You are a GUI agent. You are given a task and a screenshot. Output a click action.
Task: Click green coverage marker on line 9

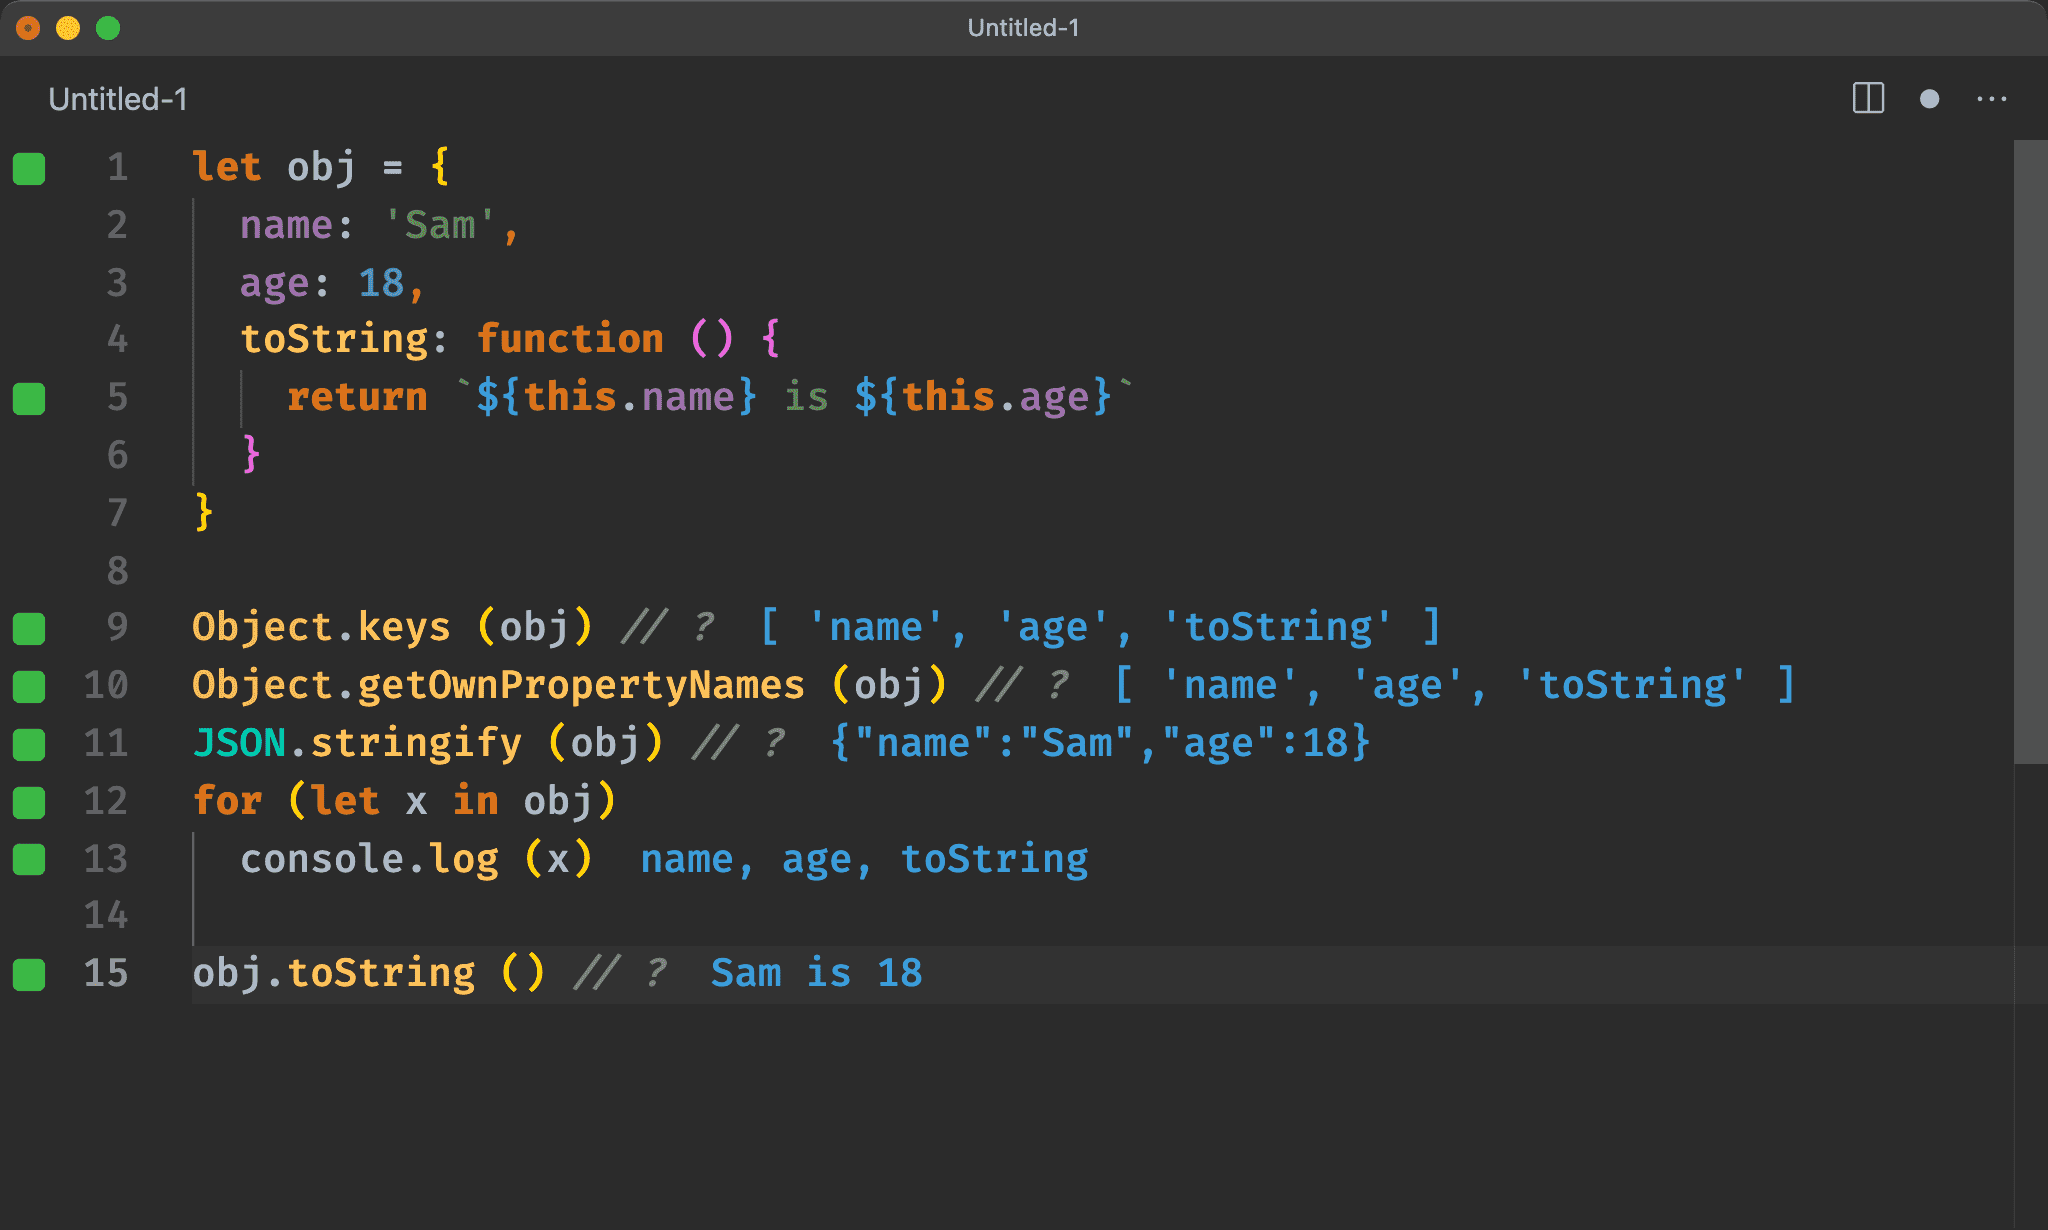coord(29,628)
